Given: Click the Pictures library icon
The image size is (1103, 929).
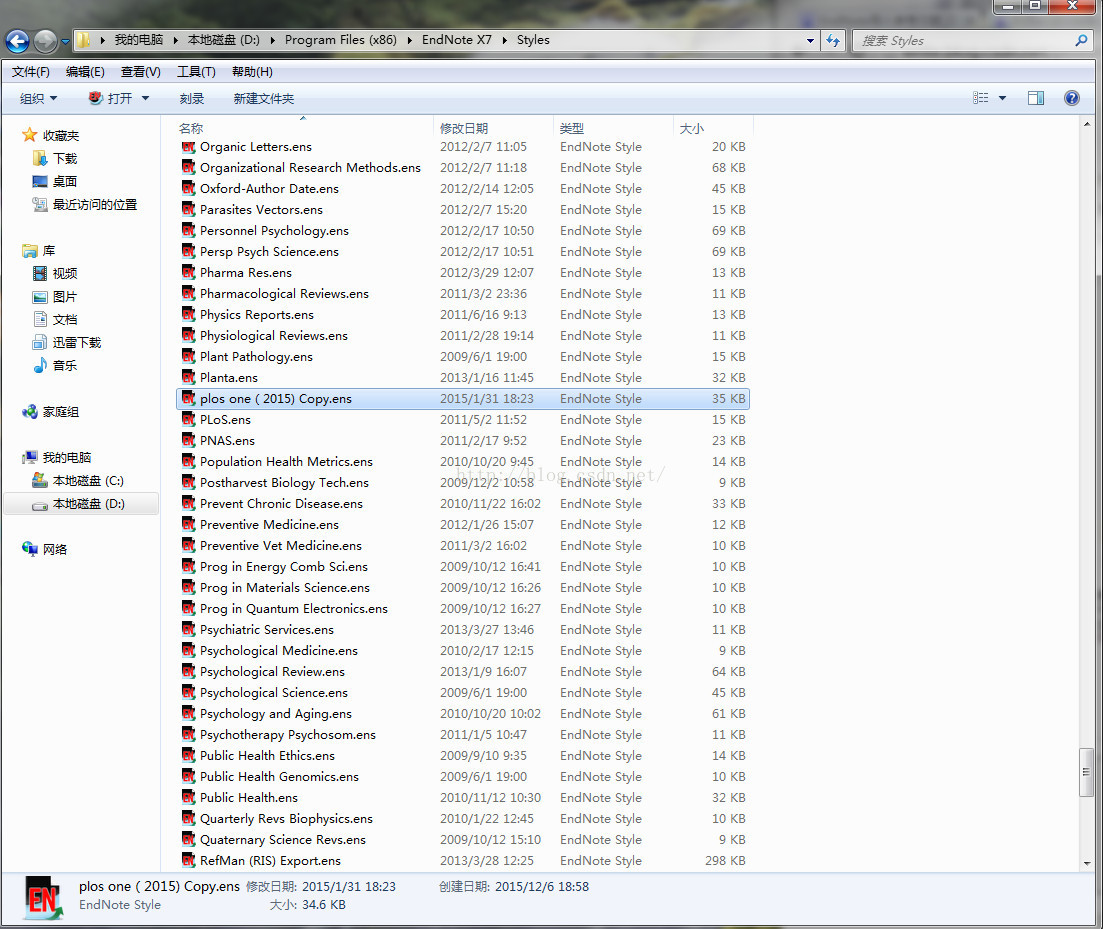Looking at the screenshot, I should point(40,297).
